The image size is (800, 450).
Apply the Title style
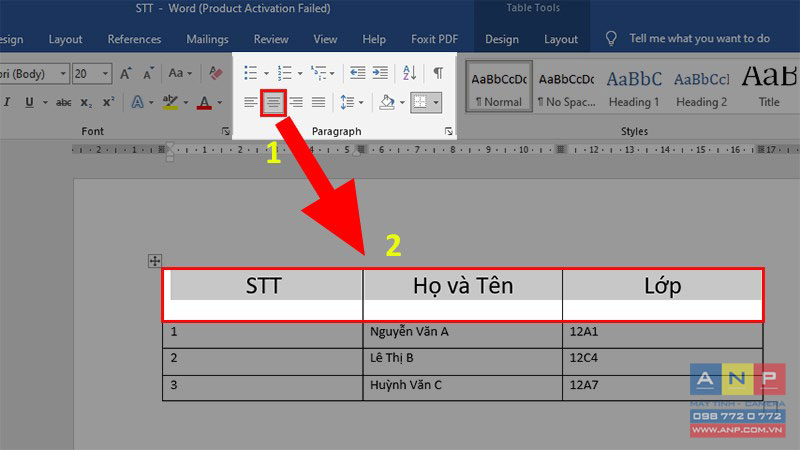click(769, 88)
